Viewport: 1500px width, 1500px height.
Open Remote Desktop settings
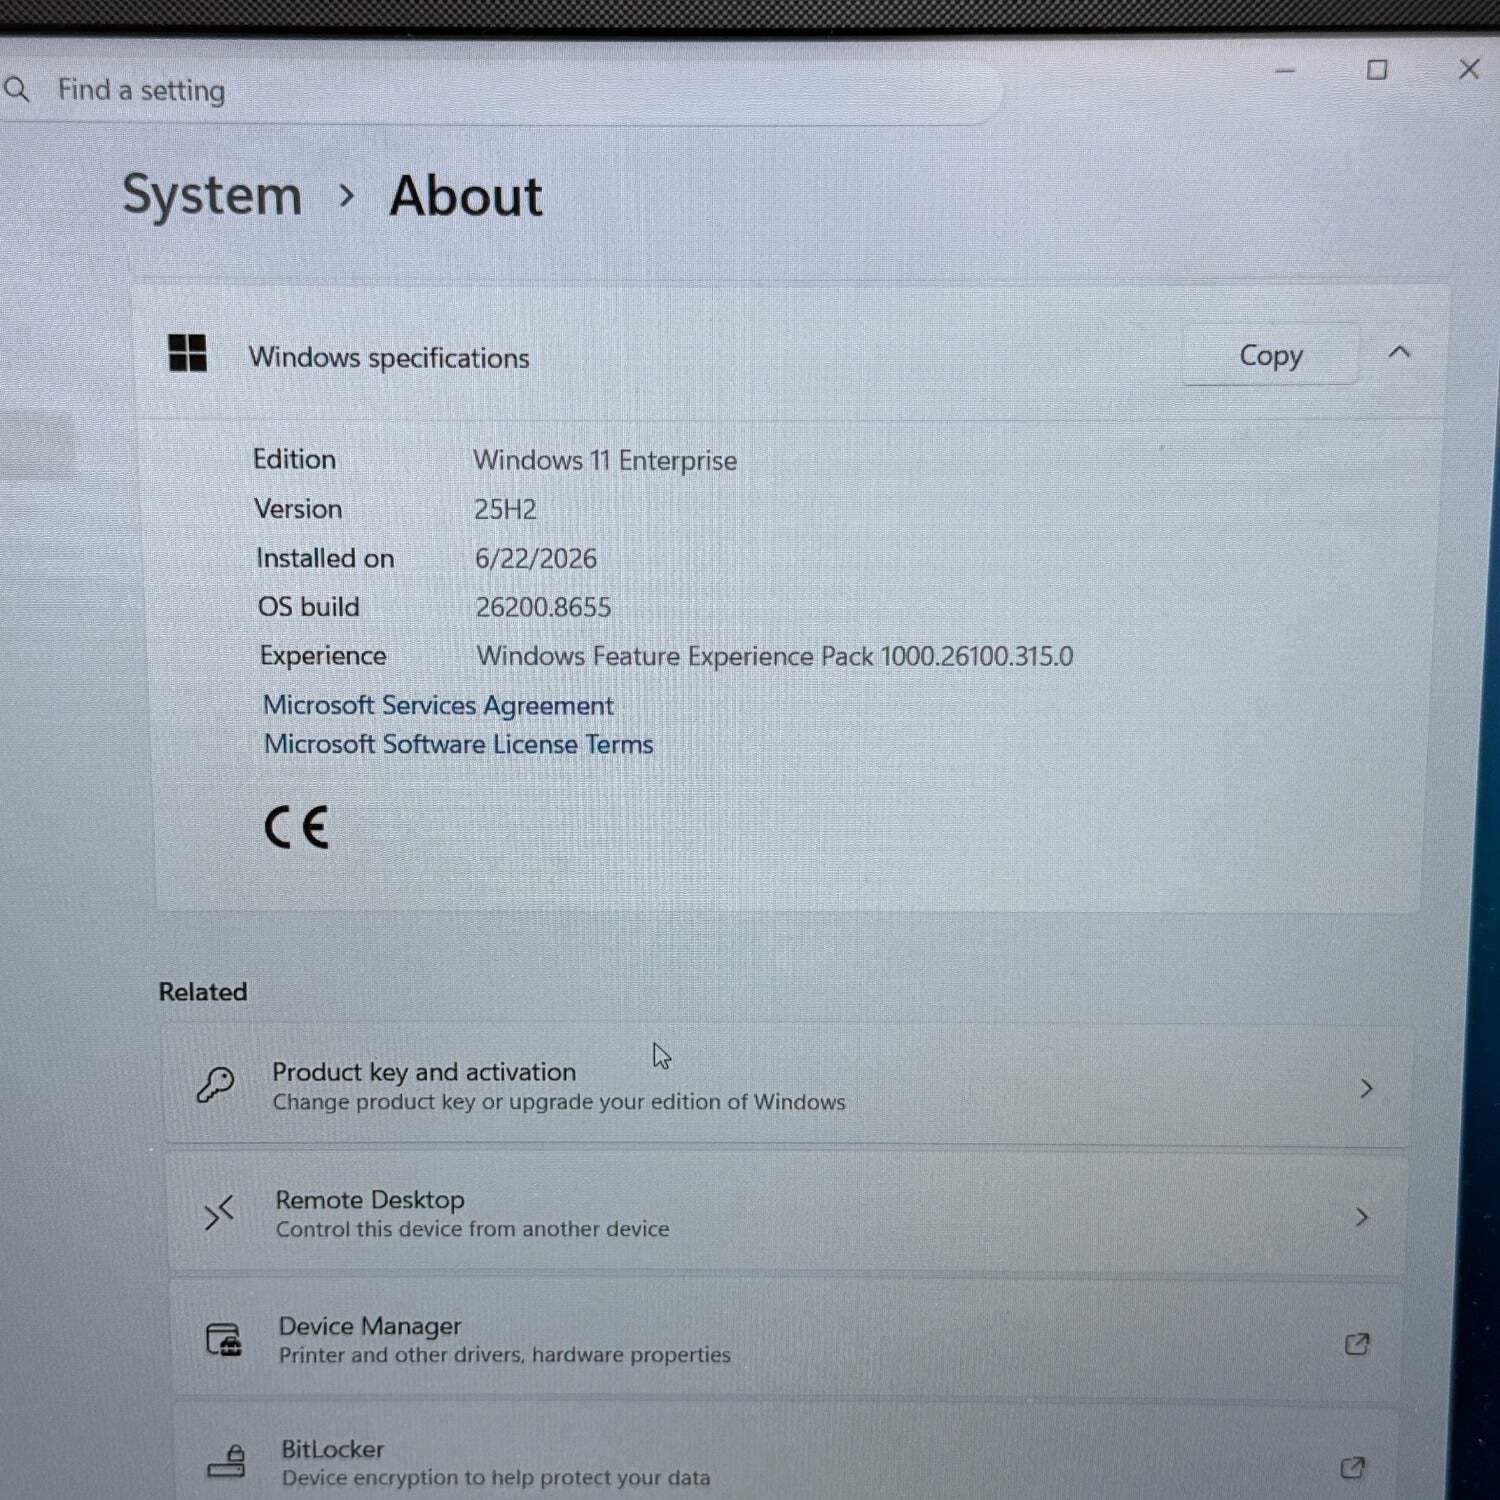[x=788, y=1214]
